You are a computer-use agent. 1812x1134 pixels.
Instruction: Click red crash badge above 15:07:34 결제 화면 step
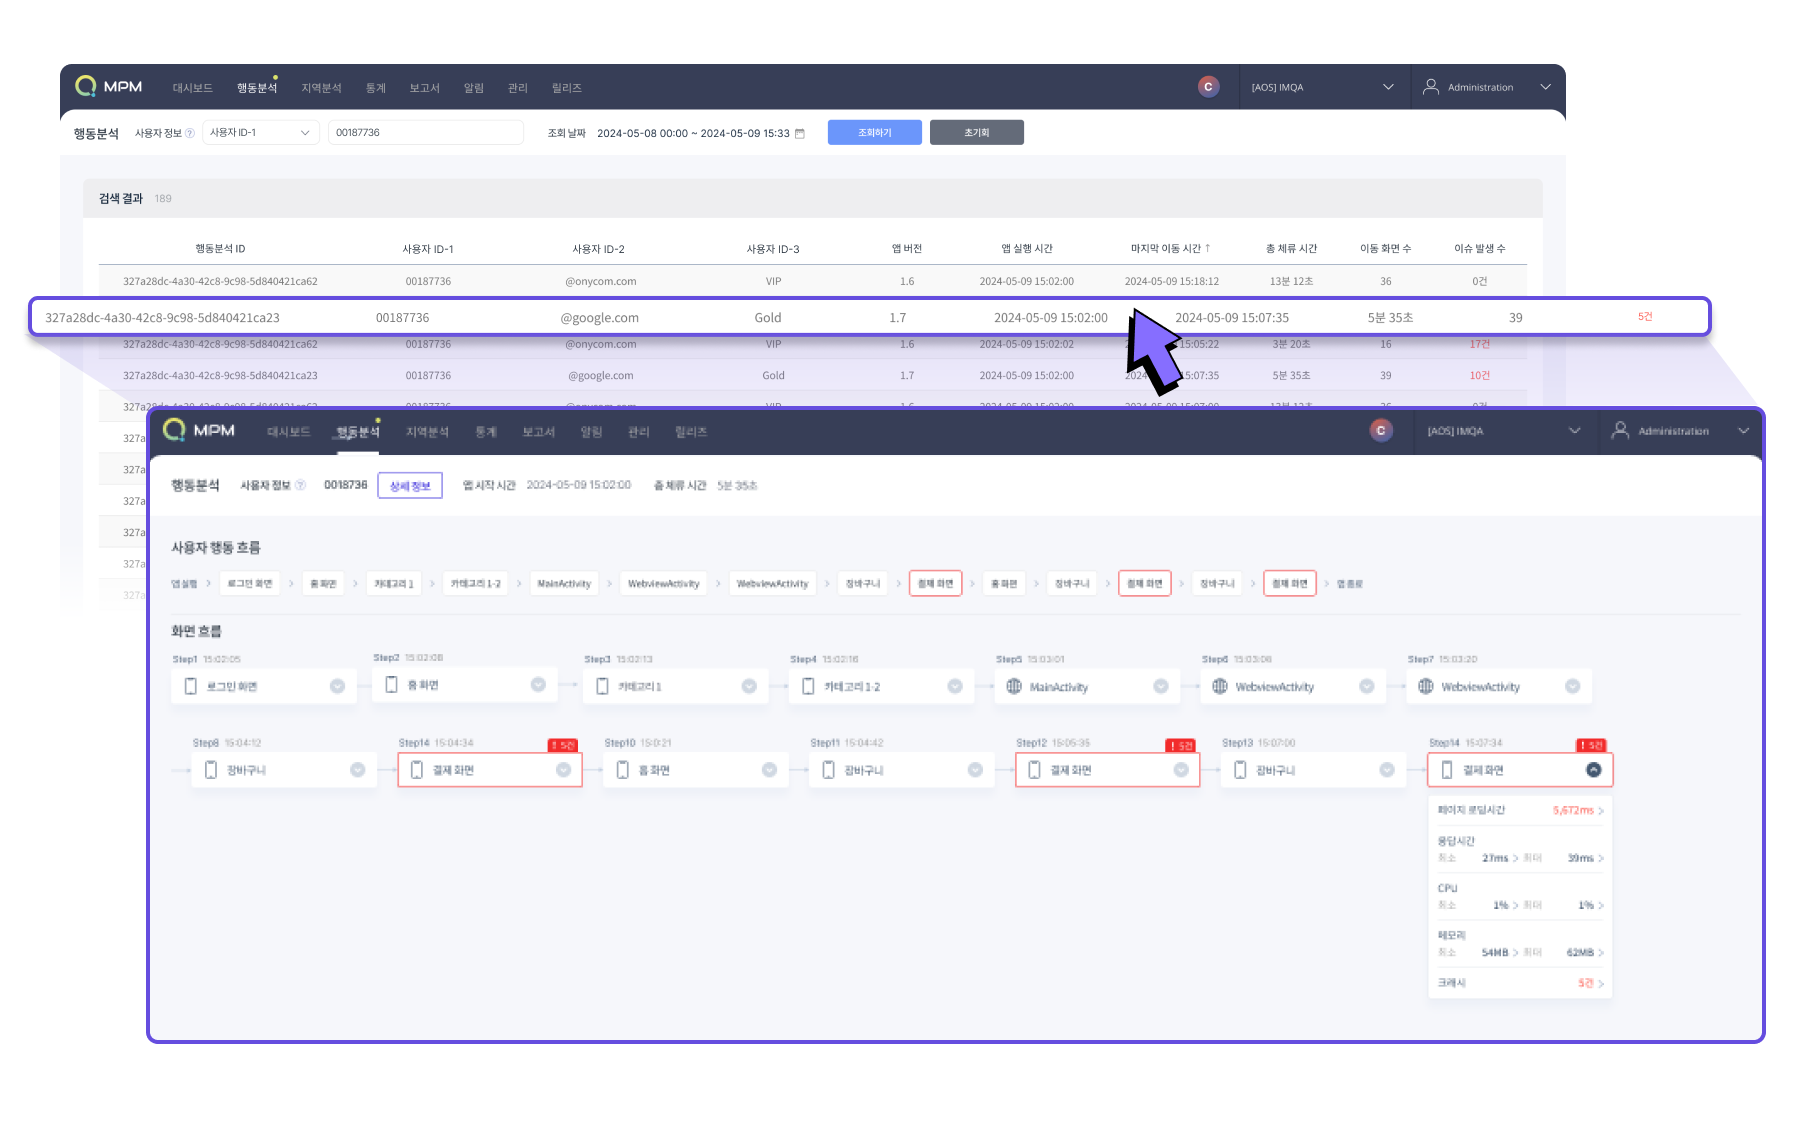coord(1591,746)
